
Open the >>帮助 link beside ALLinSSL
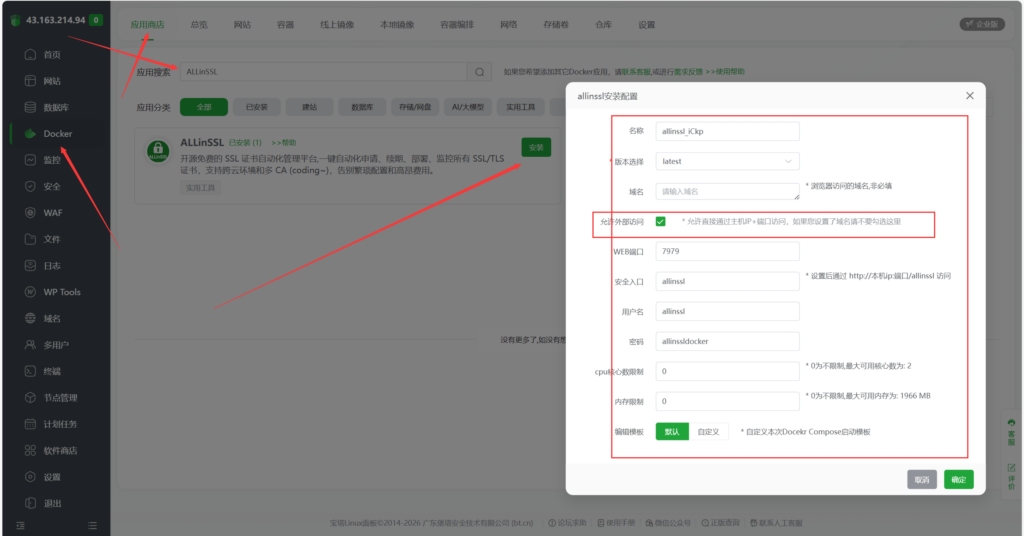tap(284, 142)
